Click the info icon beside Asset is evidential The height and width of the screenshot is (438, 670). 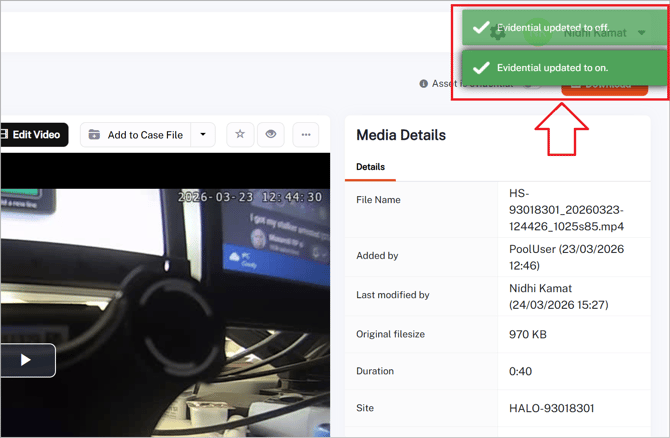click(423, 84)
